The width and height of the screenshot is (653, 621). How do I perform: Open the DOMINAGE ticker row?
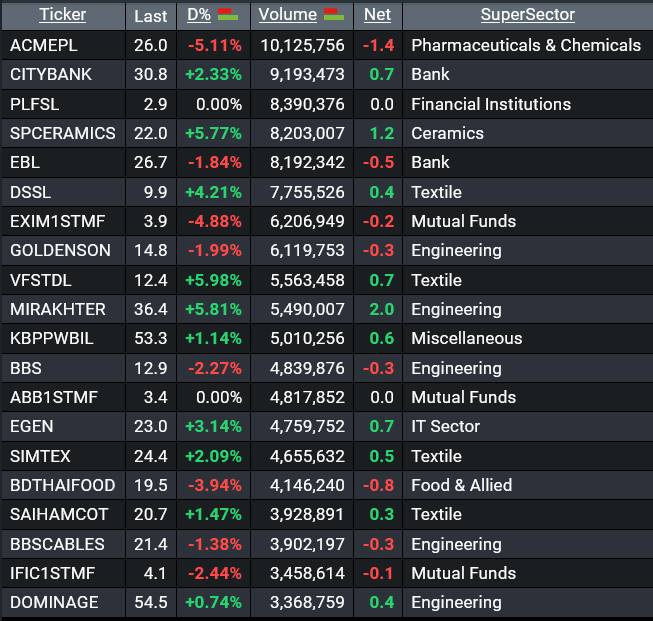coord(54,602)
